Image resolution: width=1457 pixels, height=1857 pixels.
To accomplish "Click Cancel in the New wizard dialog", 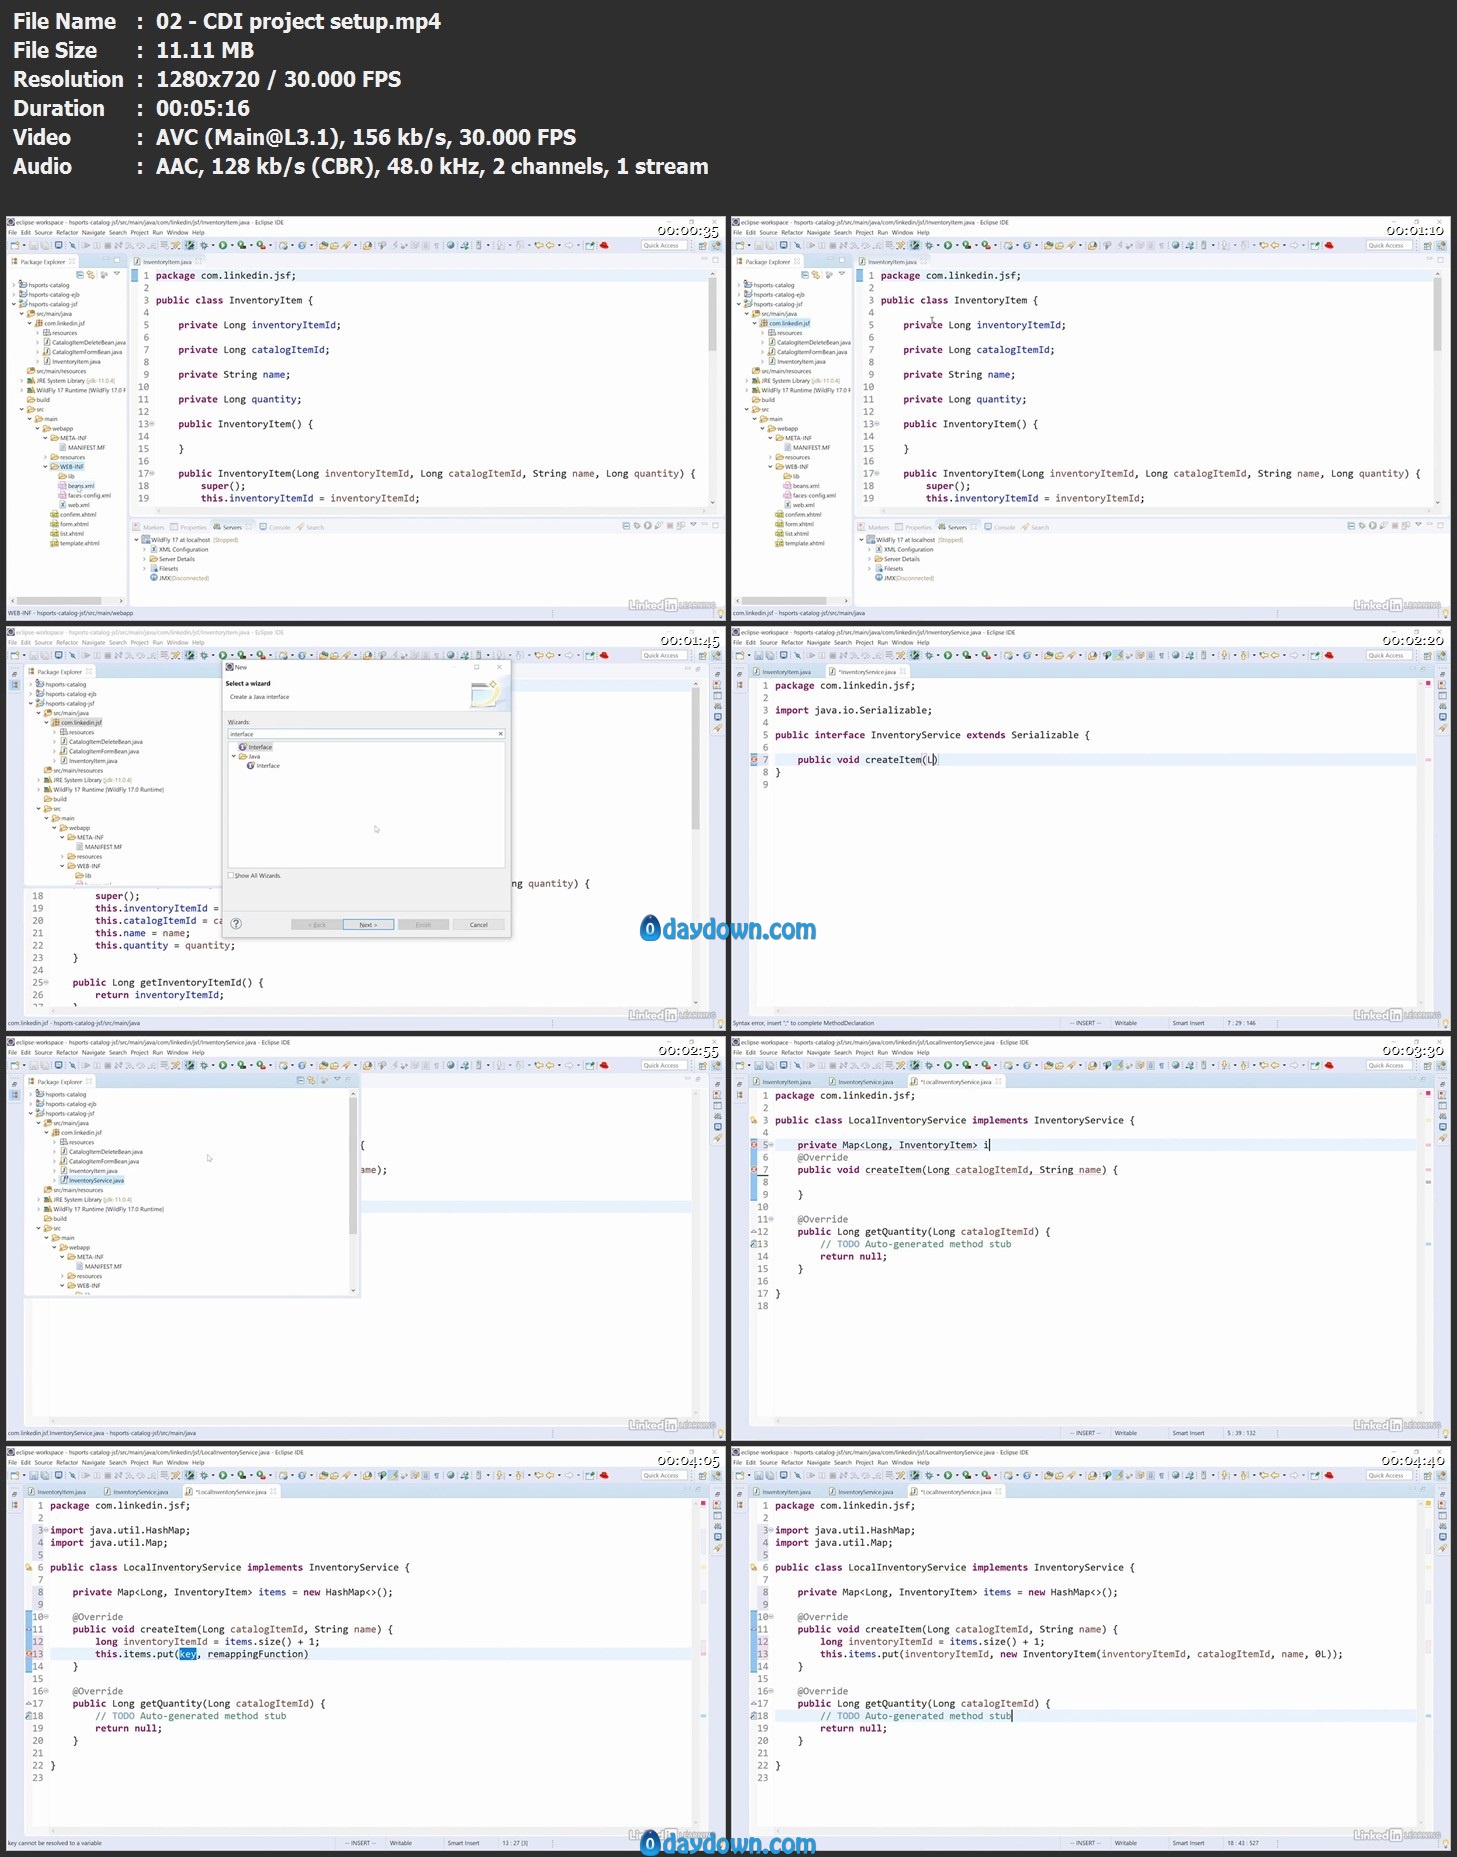I will point(478,924).
